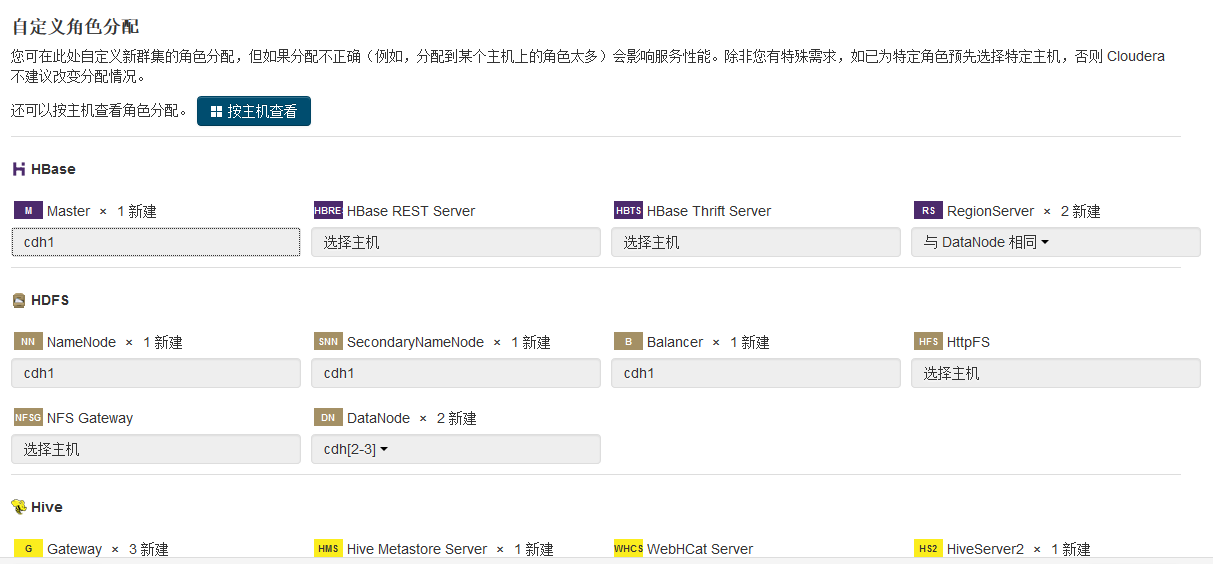This screenshot has height=564, width=1213.
Task: Select host for HBase REST Server
Action: (x=456, y=242)
